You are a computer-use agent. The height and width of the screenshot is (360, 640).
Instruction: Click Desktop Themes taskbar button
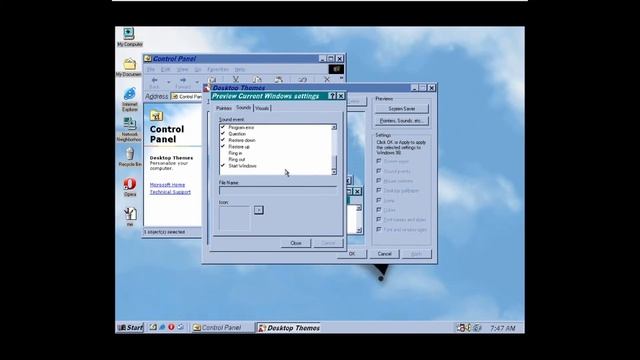point(289,328)
